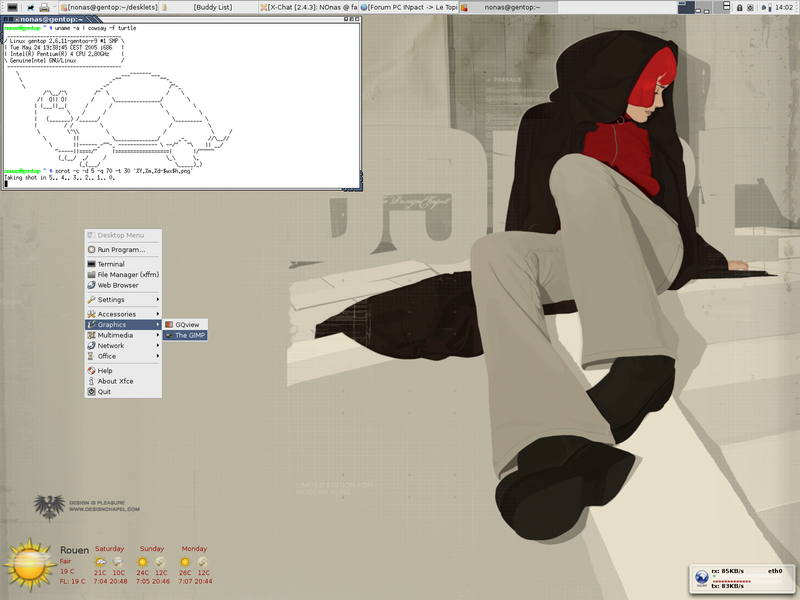Select the first (active) workspace in the pager
This screenshot has width=800, height=600.
click(686, 7)
